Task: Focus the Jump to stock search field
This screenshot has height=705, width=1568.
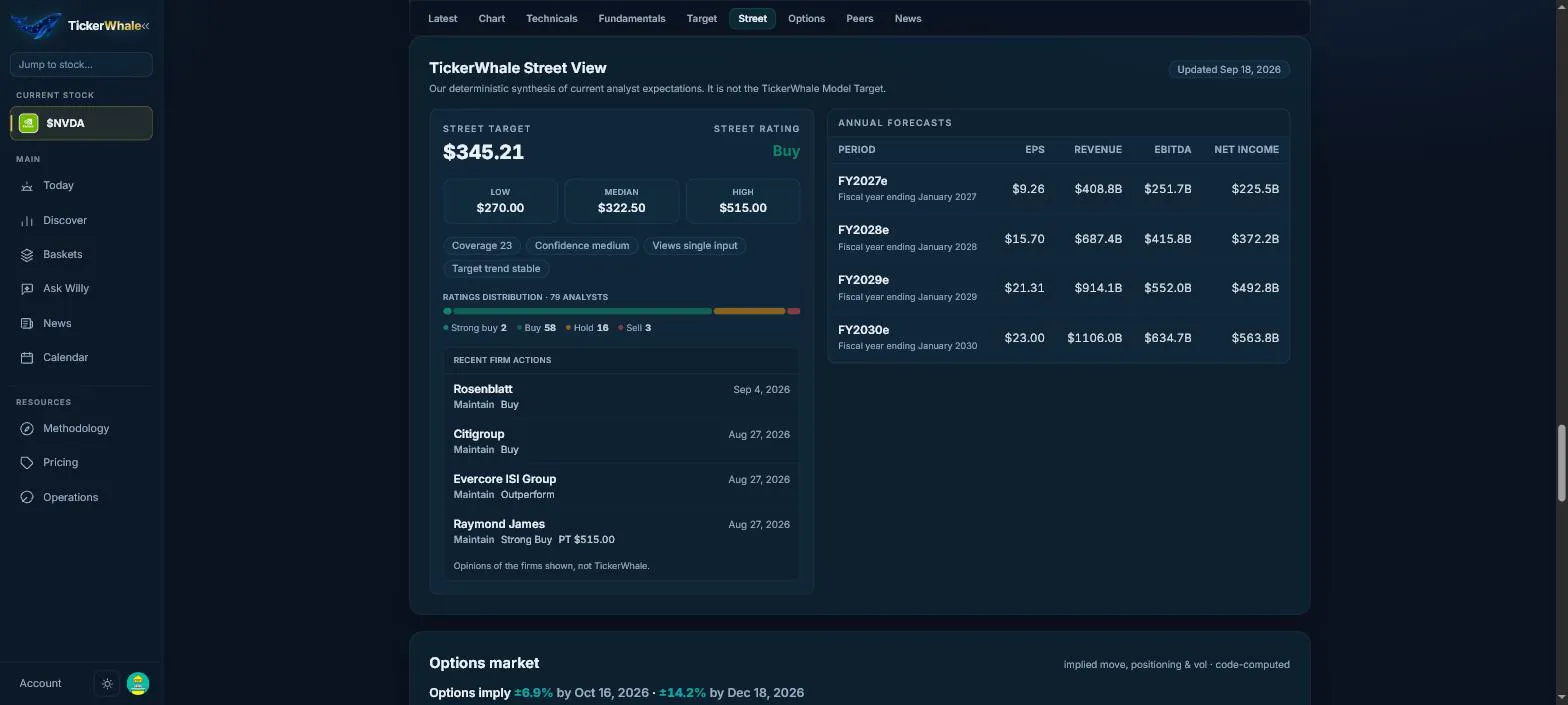Action: (x=81, y=65)
